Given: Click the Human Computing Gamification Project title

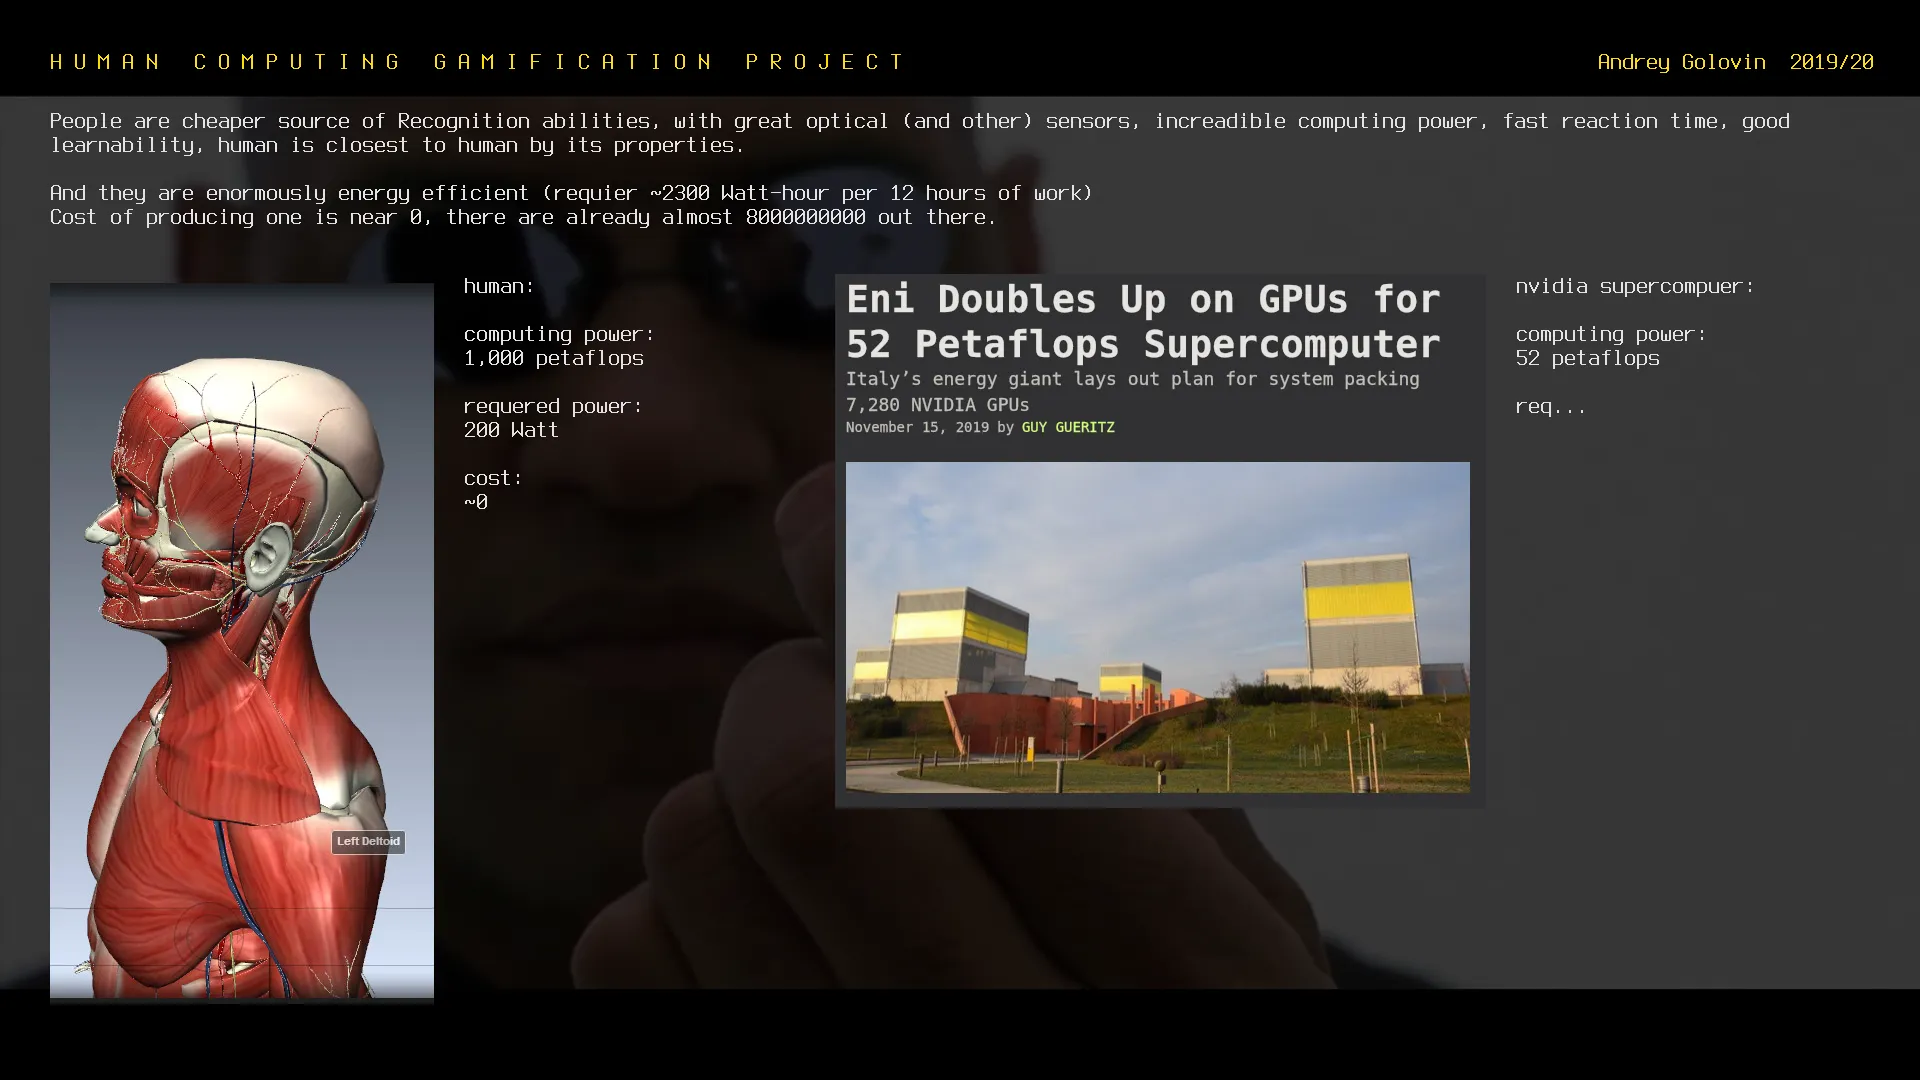Looking at the screenshot, I should tap(477, 62).
